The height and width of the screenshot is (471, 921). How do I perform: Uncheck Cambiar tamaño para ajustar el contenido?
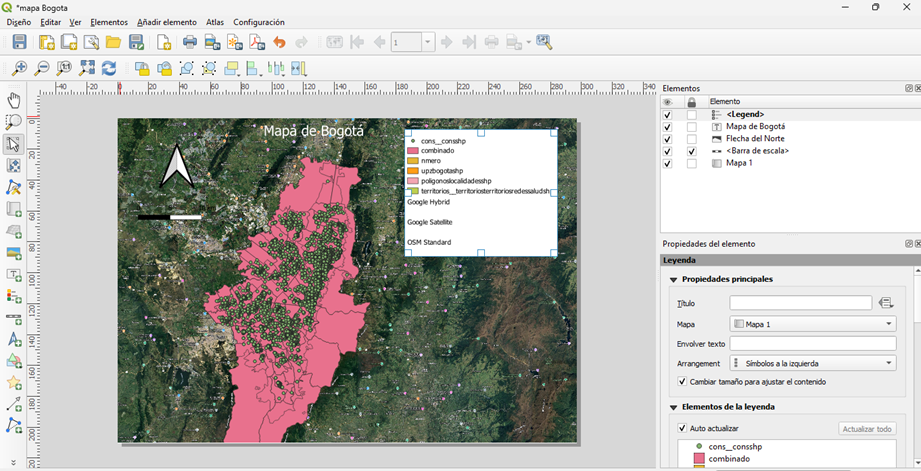pos(682,381)
